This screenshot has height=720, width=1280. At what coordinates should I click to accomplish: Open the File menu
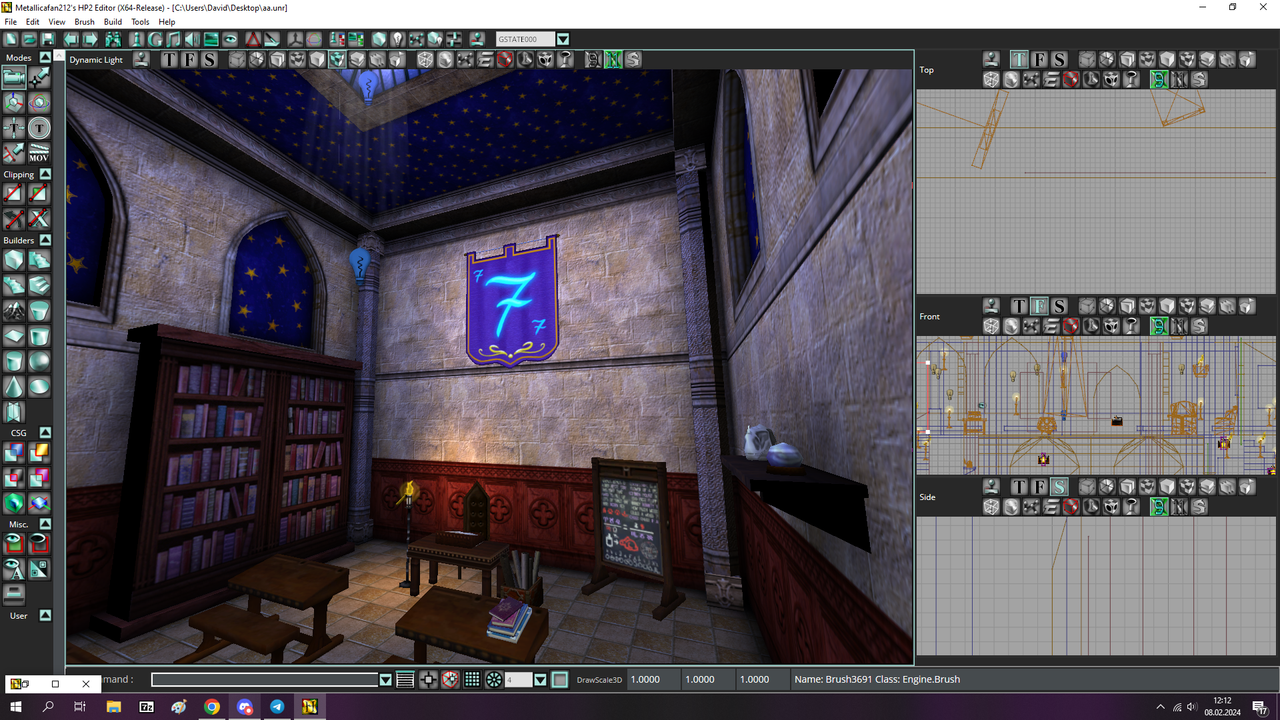click(x=10, y=21)
